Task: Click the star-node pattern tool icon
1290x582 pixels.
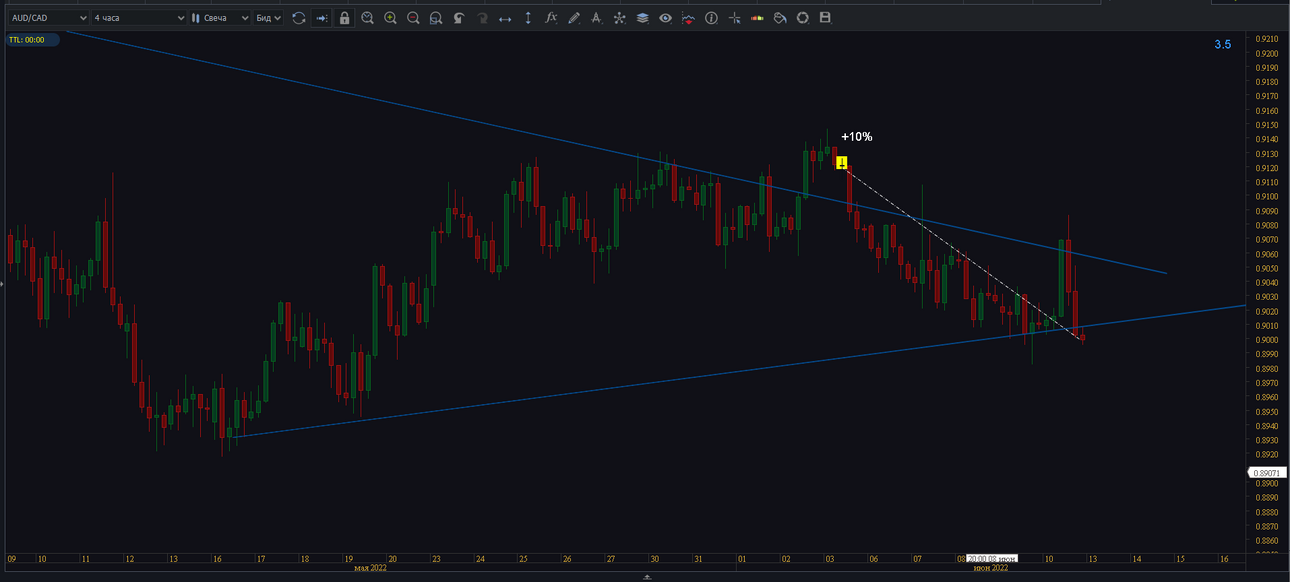Action: (620, 18)
